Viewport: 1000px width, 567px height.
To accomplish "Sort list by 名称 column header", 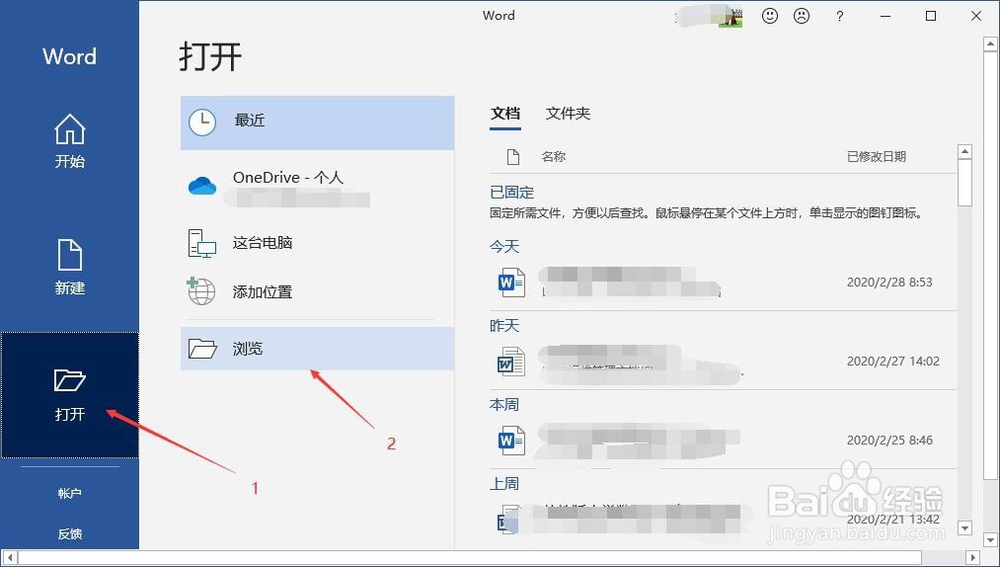I will pos(553,157).
